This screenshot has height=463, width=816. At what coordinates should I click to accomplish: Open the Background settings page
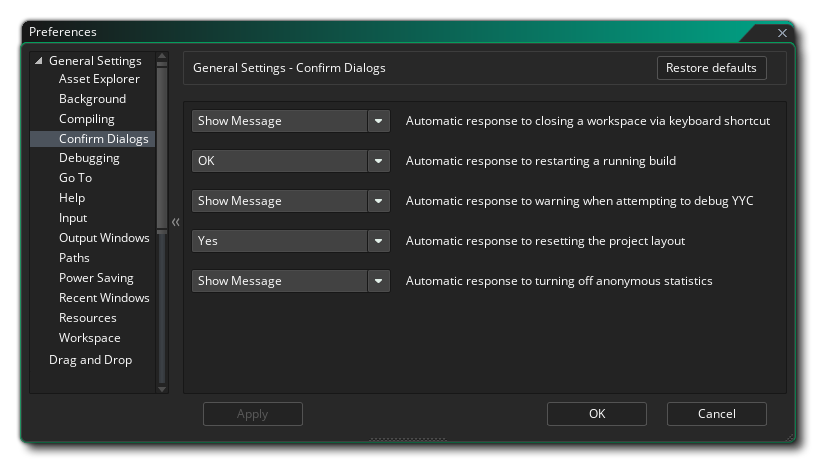click(x=92, y=99)
